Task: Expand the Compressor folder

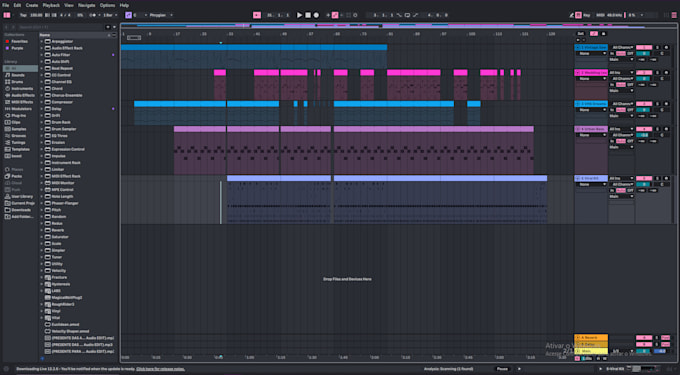Action: [x=42, y=102]
